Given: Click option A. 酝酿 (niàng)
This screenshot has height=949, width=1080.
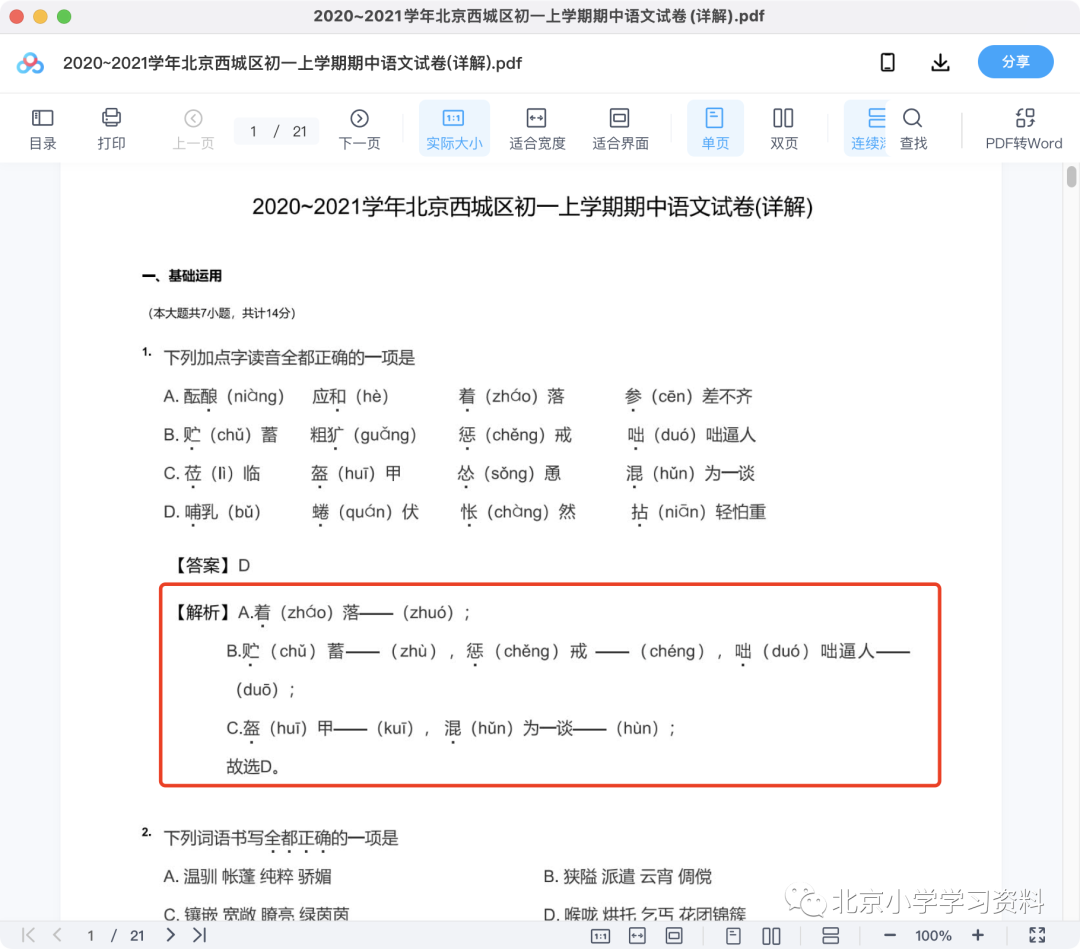Looking at the screenshot, I should click(224, 397).
